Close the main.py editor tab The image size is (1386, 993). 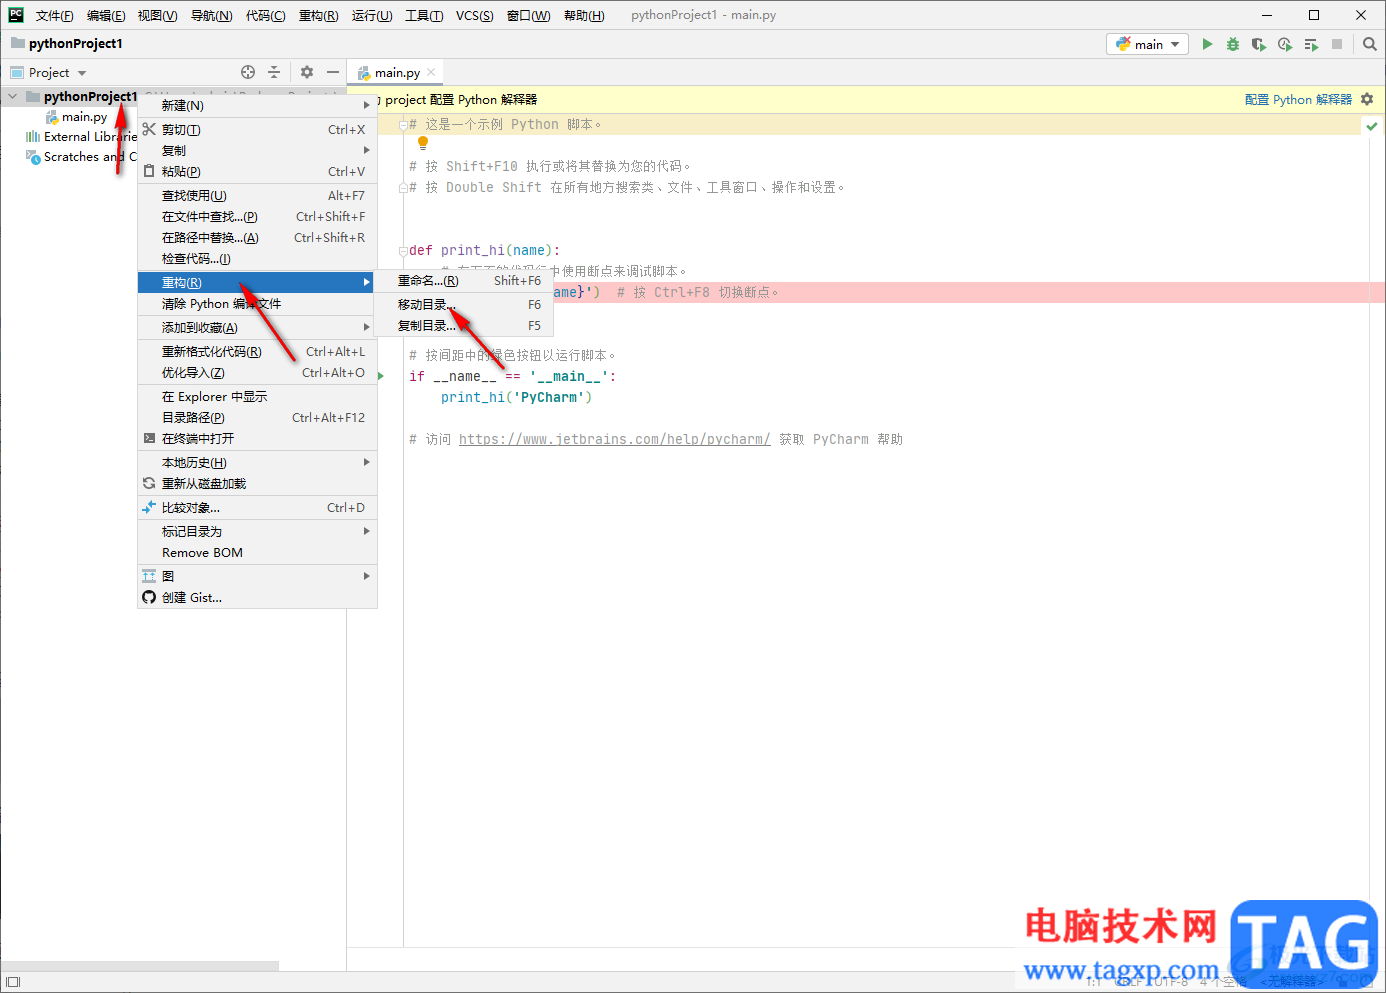point(431,72)
